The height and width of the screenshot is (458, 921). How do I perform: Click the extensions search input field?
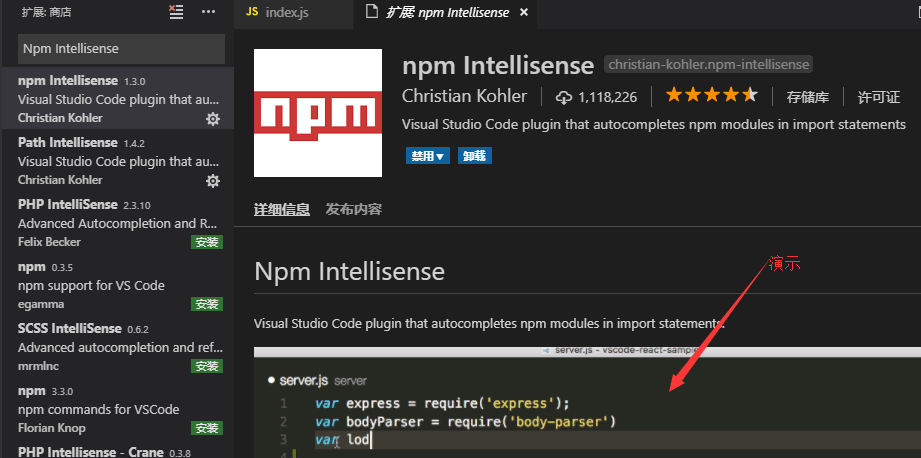pos(122,49)
